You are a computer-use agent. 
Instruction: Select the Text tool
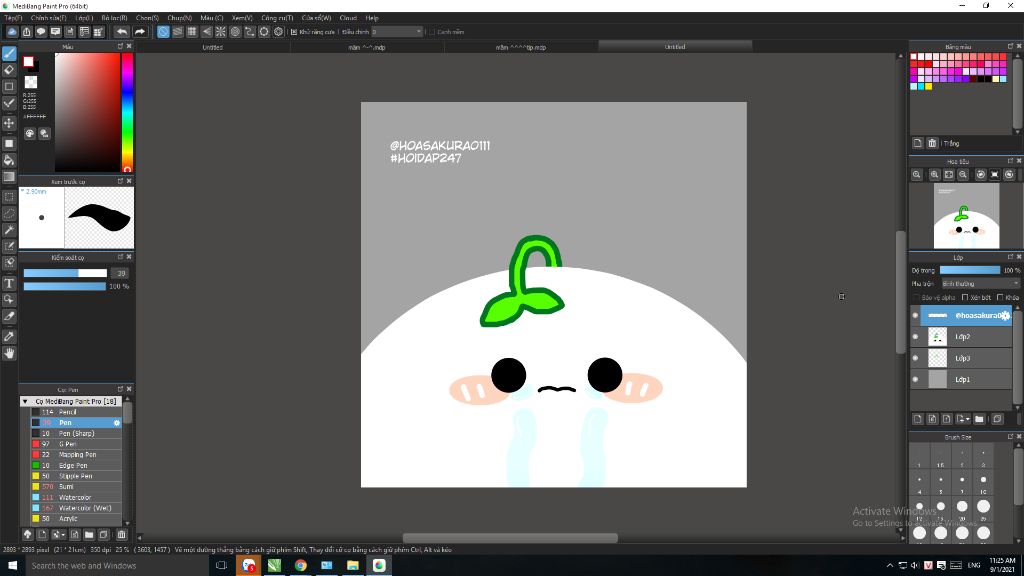click(9, 283)
